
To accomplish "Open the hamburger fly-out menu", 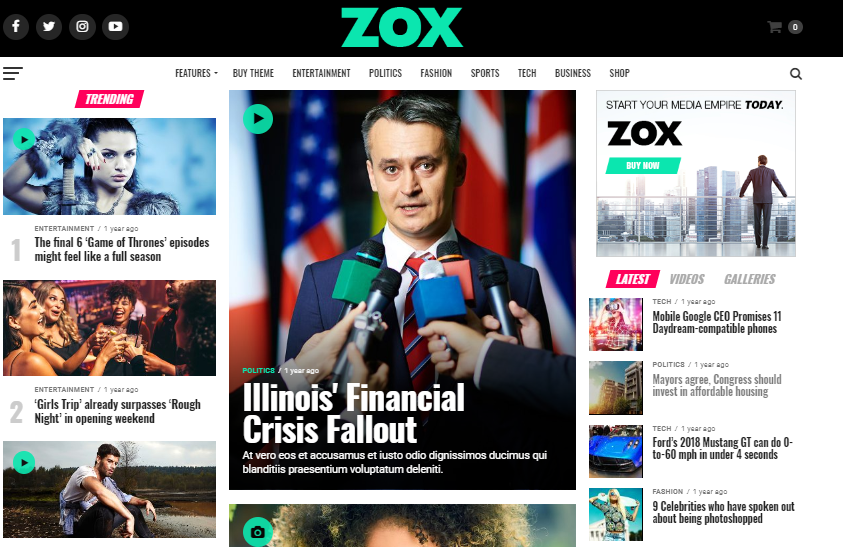I will [x=13, y=73].
